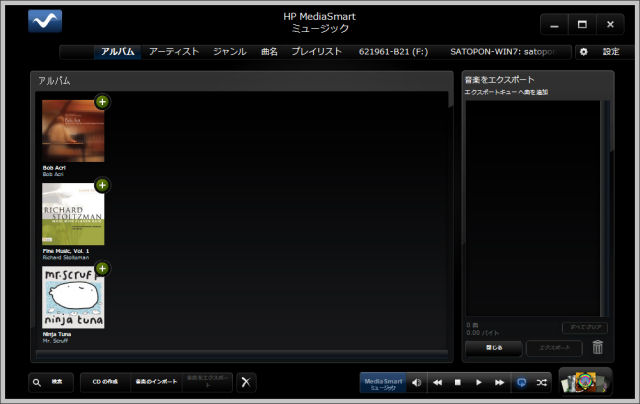Click the speaker volume icon
The height and width of the screenshot is (404, 640).
[417, 383]
